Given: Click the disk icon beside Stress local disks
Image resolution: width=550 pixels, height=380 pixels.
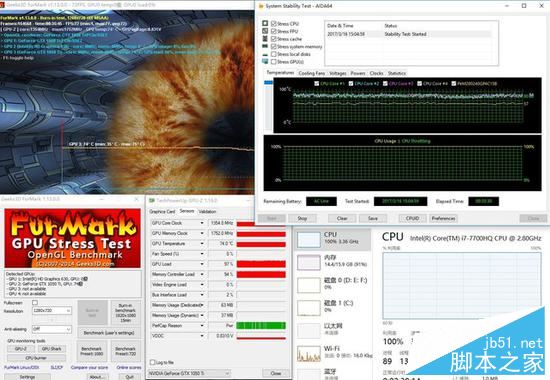Looking at the screenshot, I should point(265,54).
